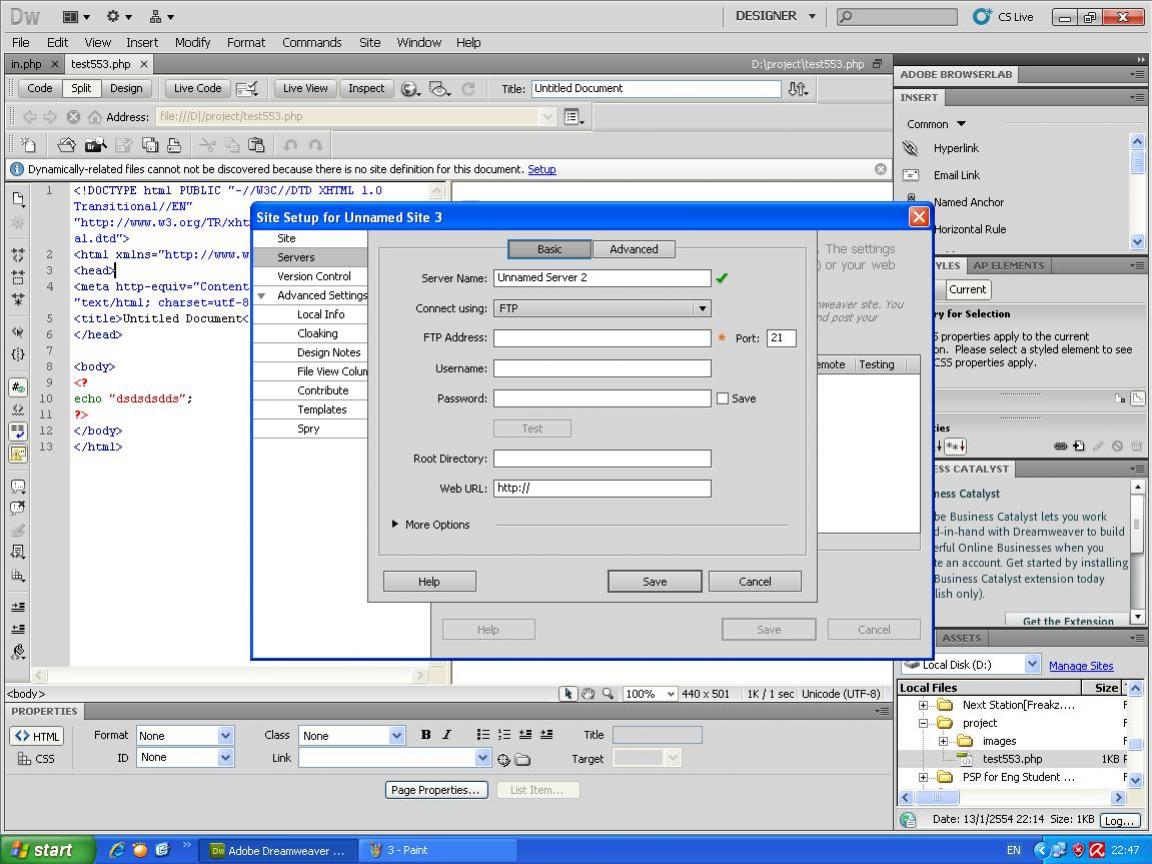
Task: Open the Commands menu
Action: [x=312, y=43]
